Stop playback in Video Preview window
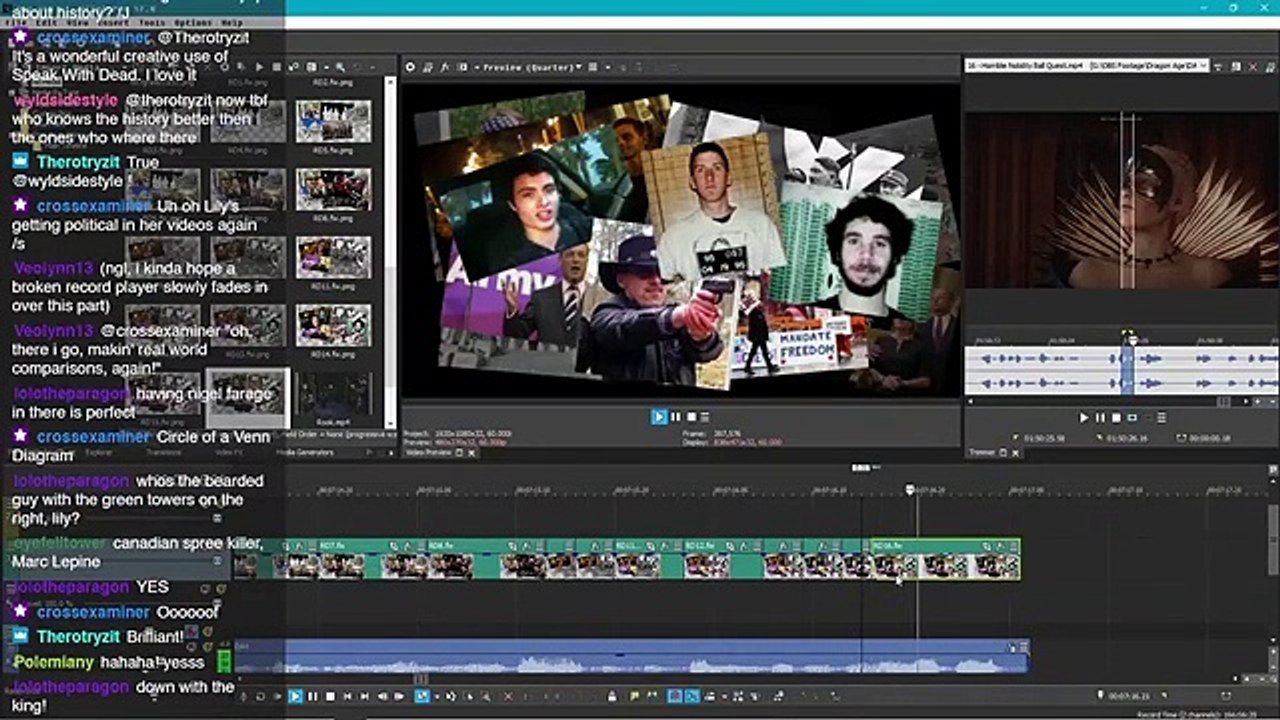 coord(690,417)
